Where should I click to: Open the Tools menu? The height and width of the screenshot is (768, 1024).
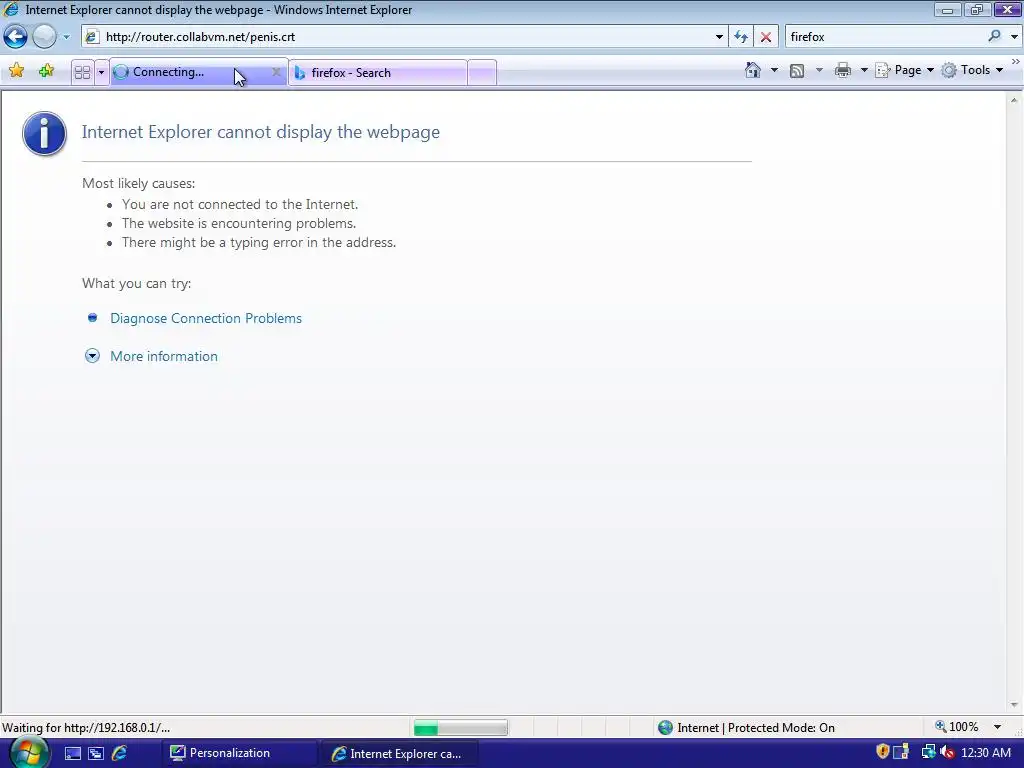click(x=972, y=70)
